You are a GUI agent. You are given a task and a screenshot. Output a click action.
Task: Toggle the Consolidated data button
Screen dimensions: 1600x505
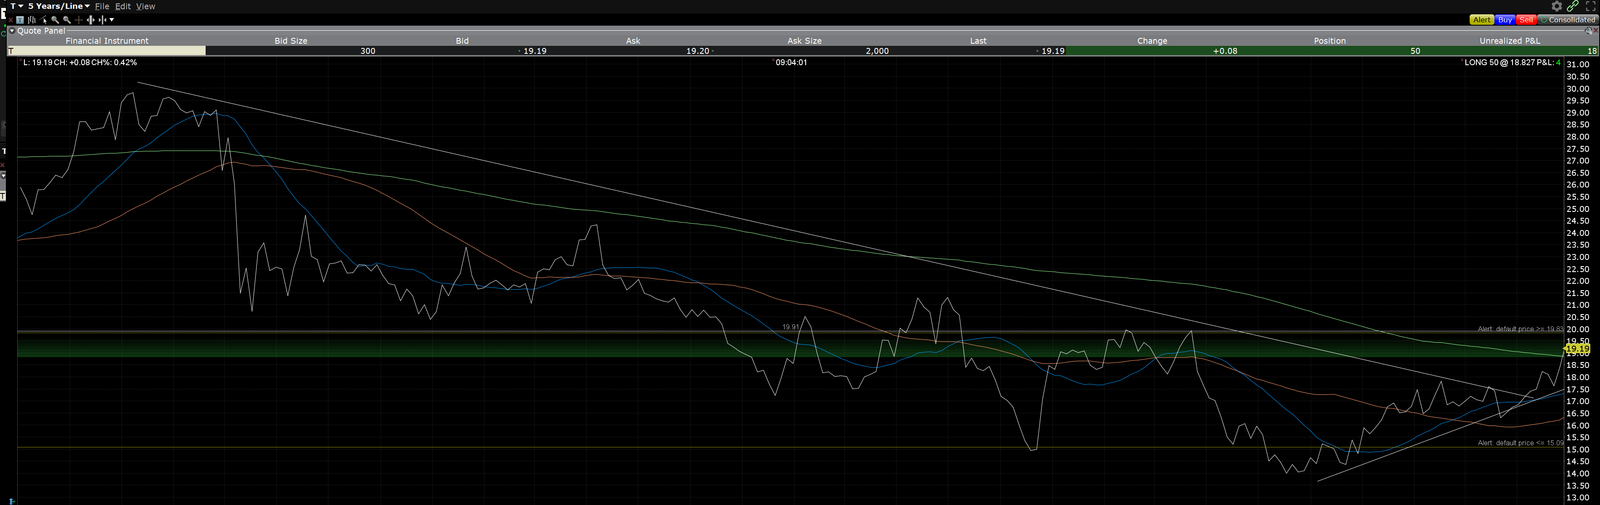point(1568,20)
